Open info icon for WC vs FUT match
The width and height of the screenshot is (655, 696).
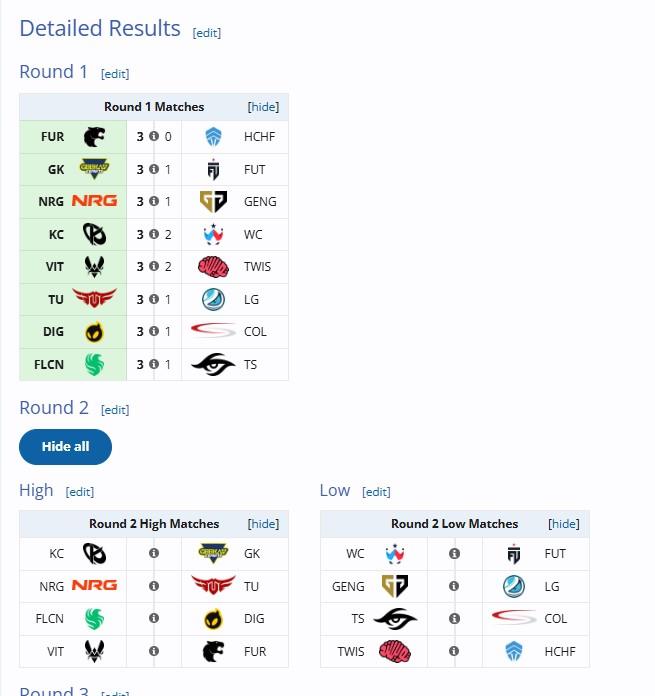(454, 553)
